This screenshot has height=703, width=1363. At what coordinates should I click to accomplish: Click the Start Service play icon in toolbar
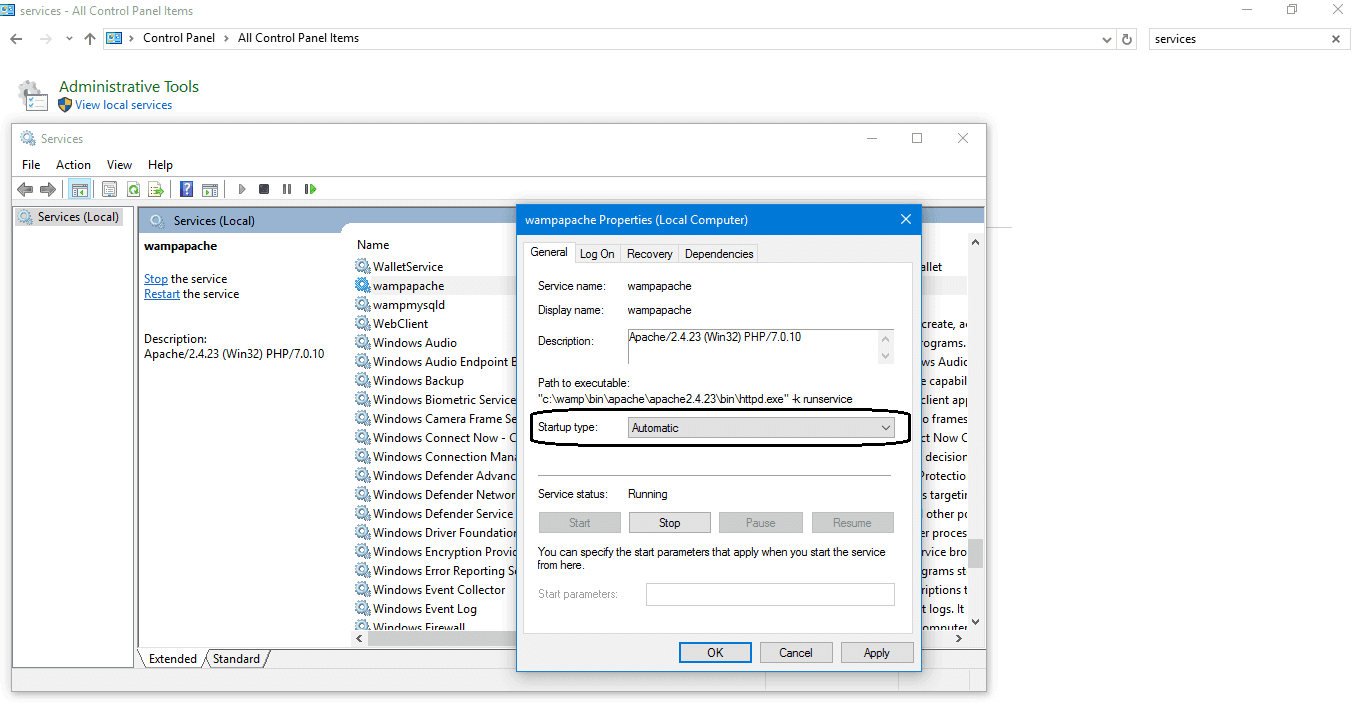click(x=241, y=189)
